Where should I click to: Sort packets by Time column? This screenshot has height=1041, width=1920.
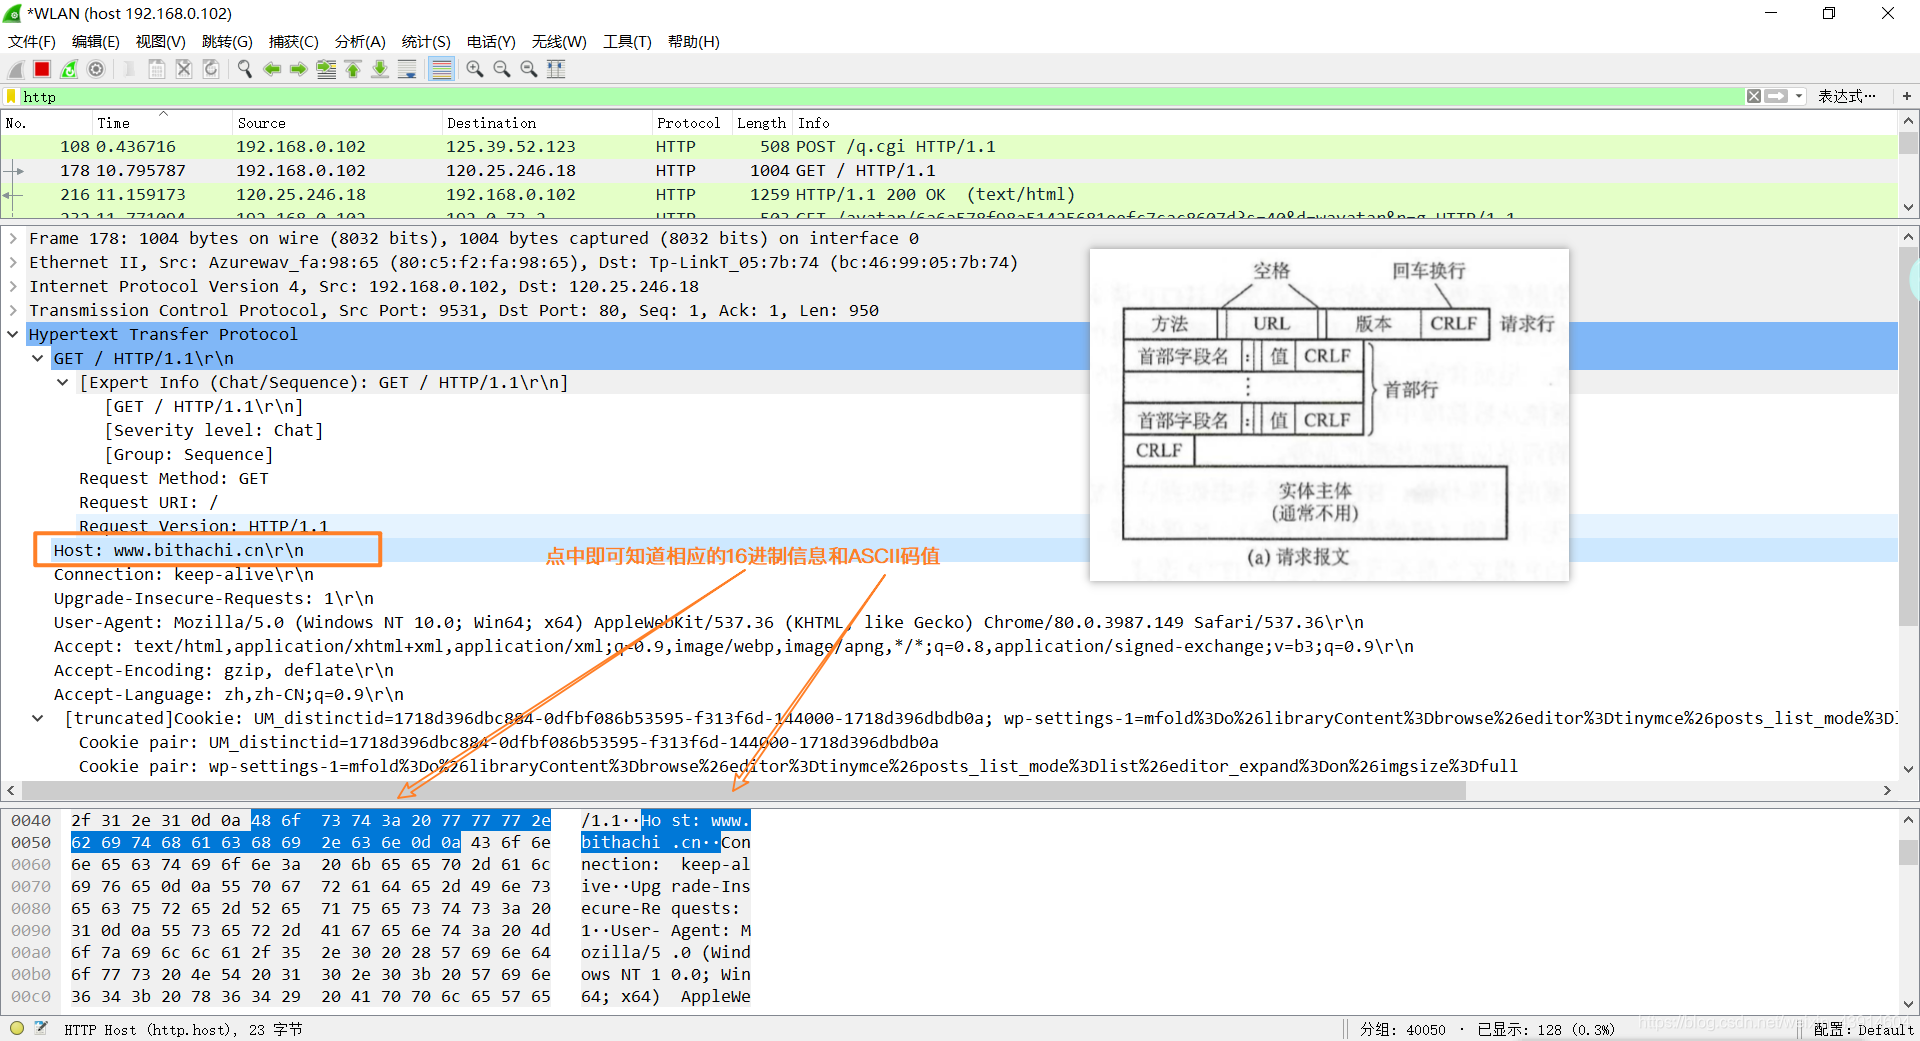[x=161, y=123]
